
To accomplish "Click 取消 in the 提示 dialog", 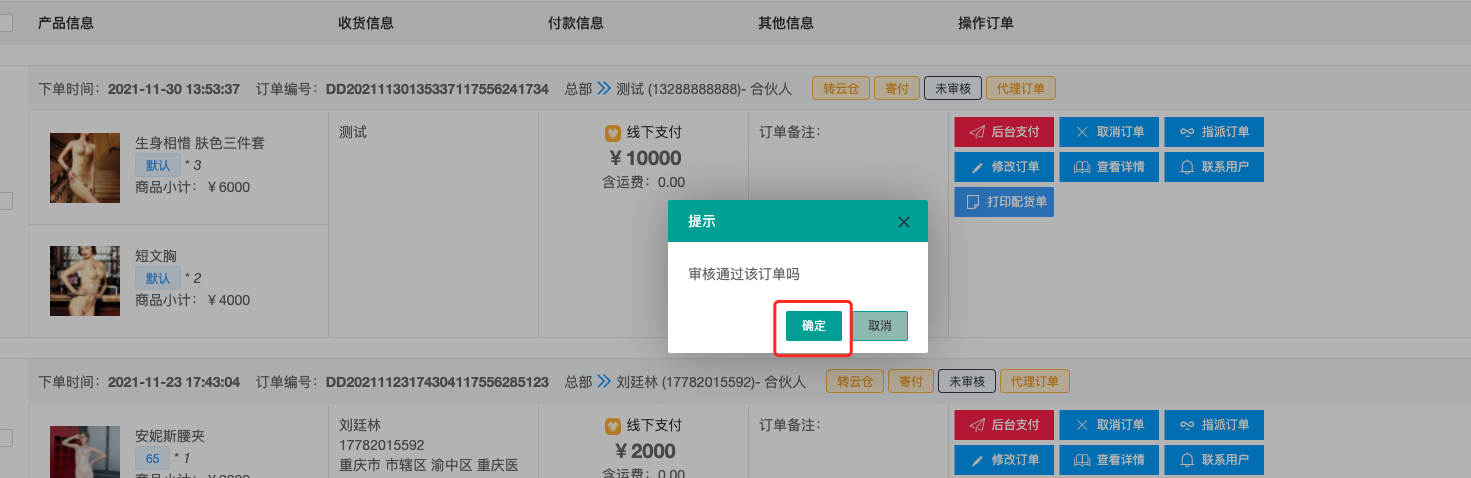I will coord(880,326).
